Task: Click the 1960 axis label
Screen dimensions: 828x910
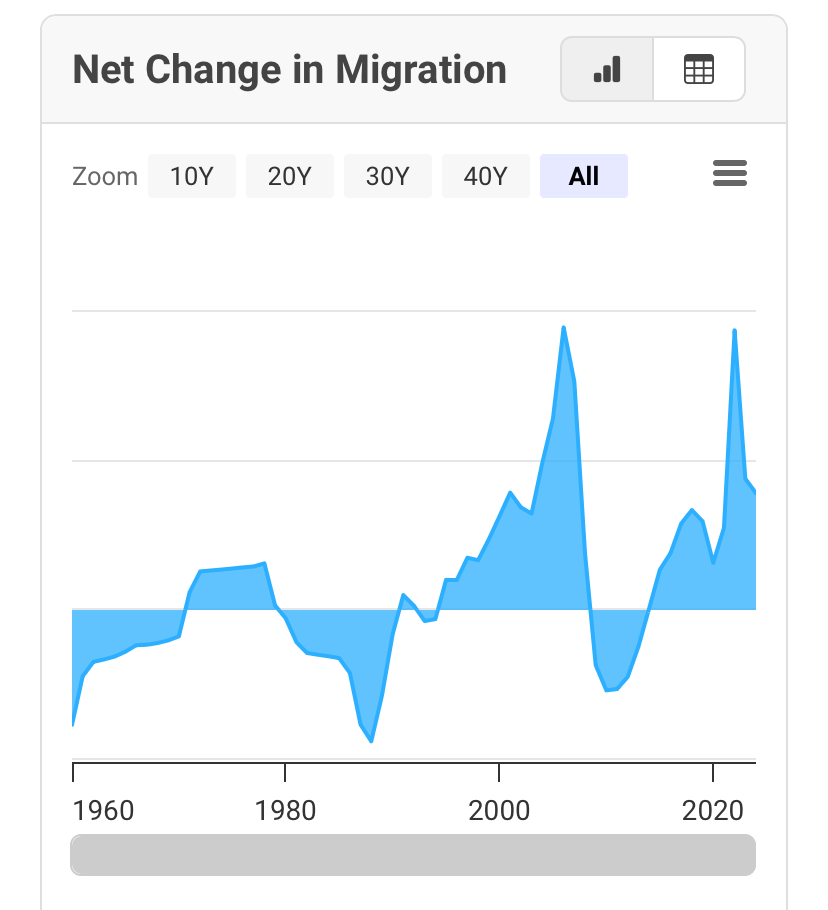Action: (x=103, y=810)
